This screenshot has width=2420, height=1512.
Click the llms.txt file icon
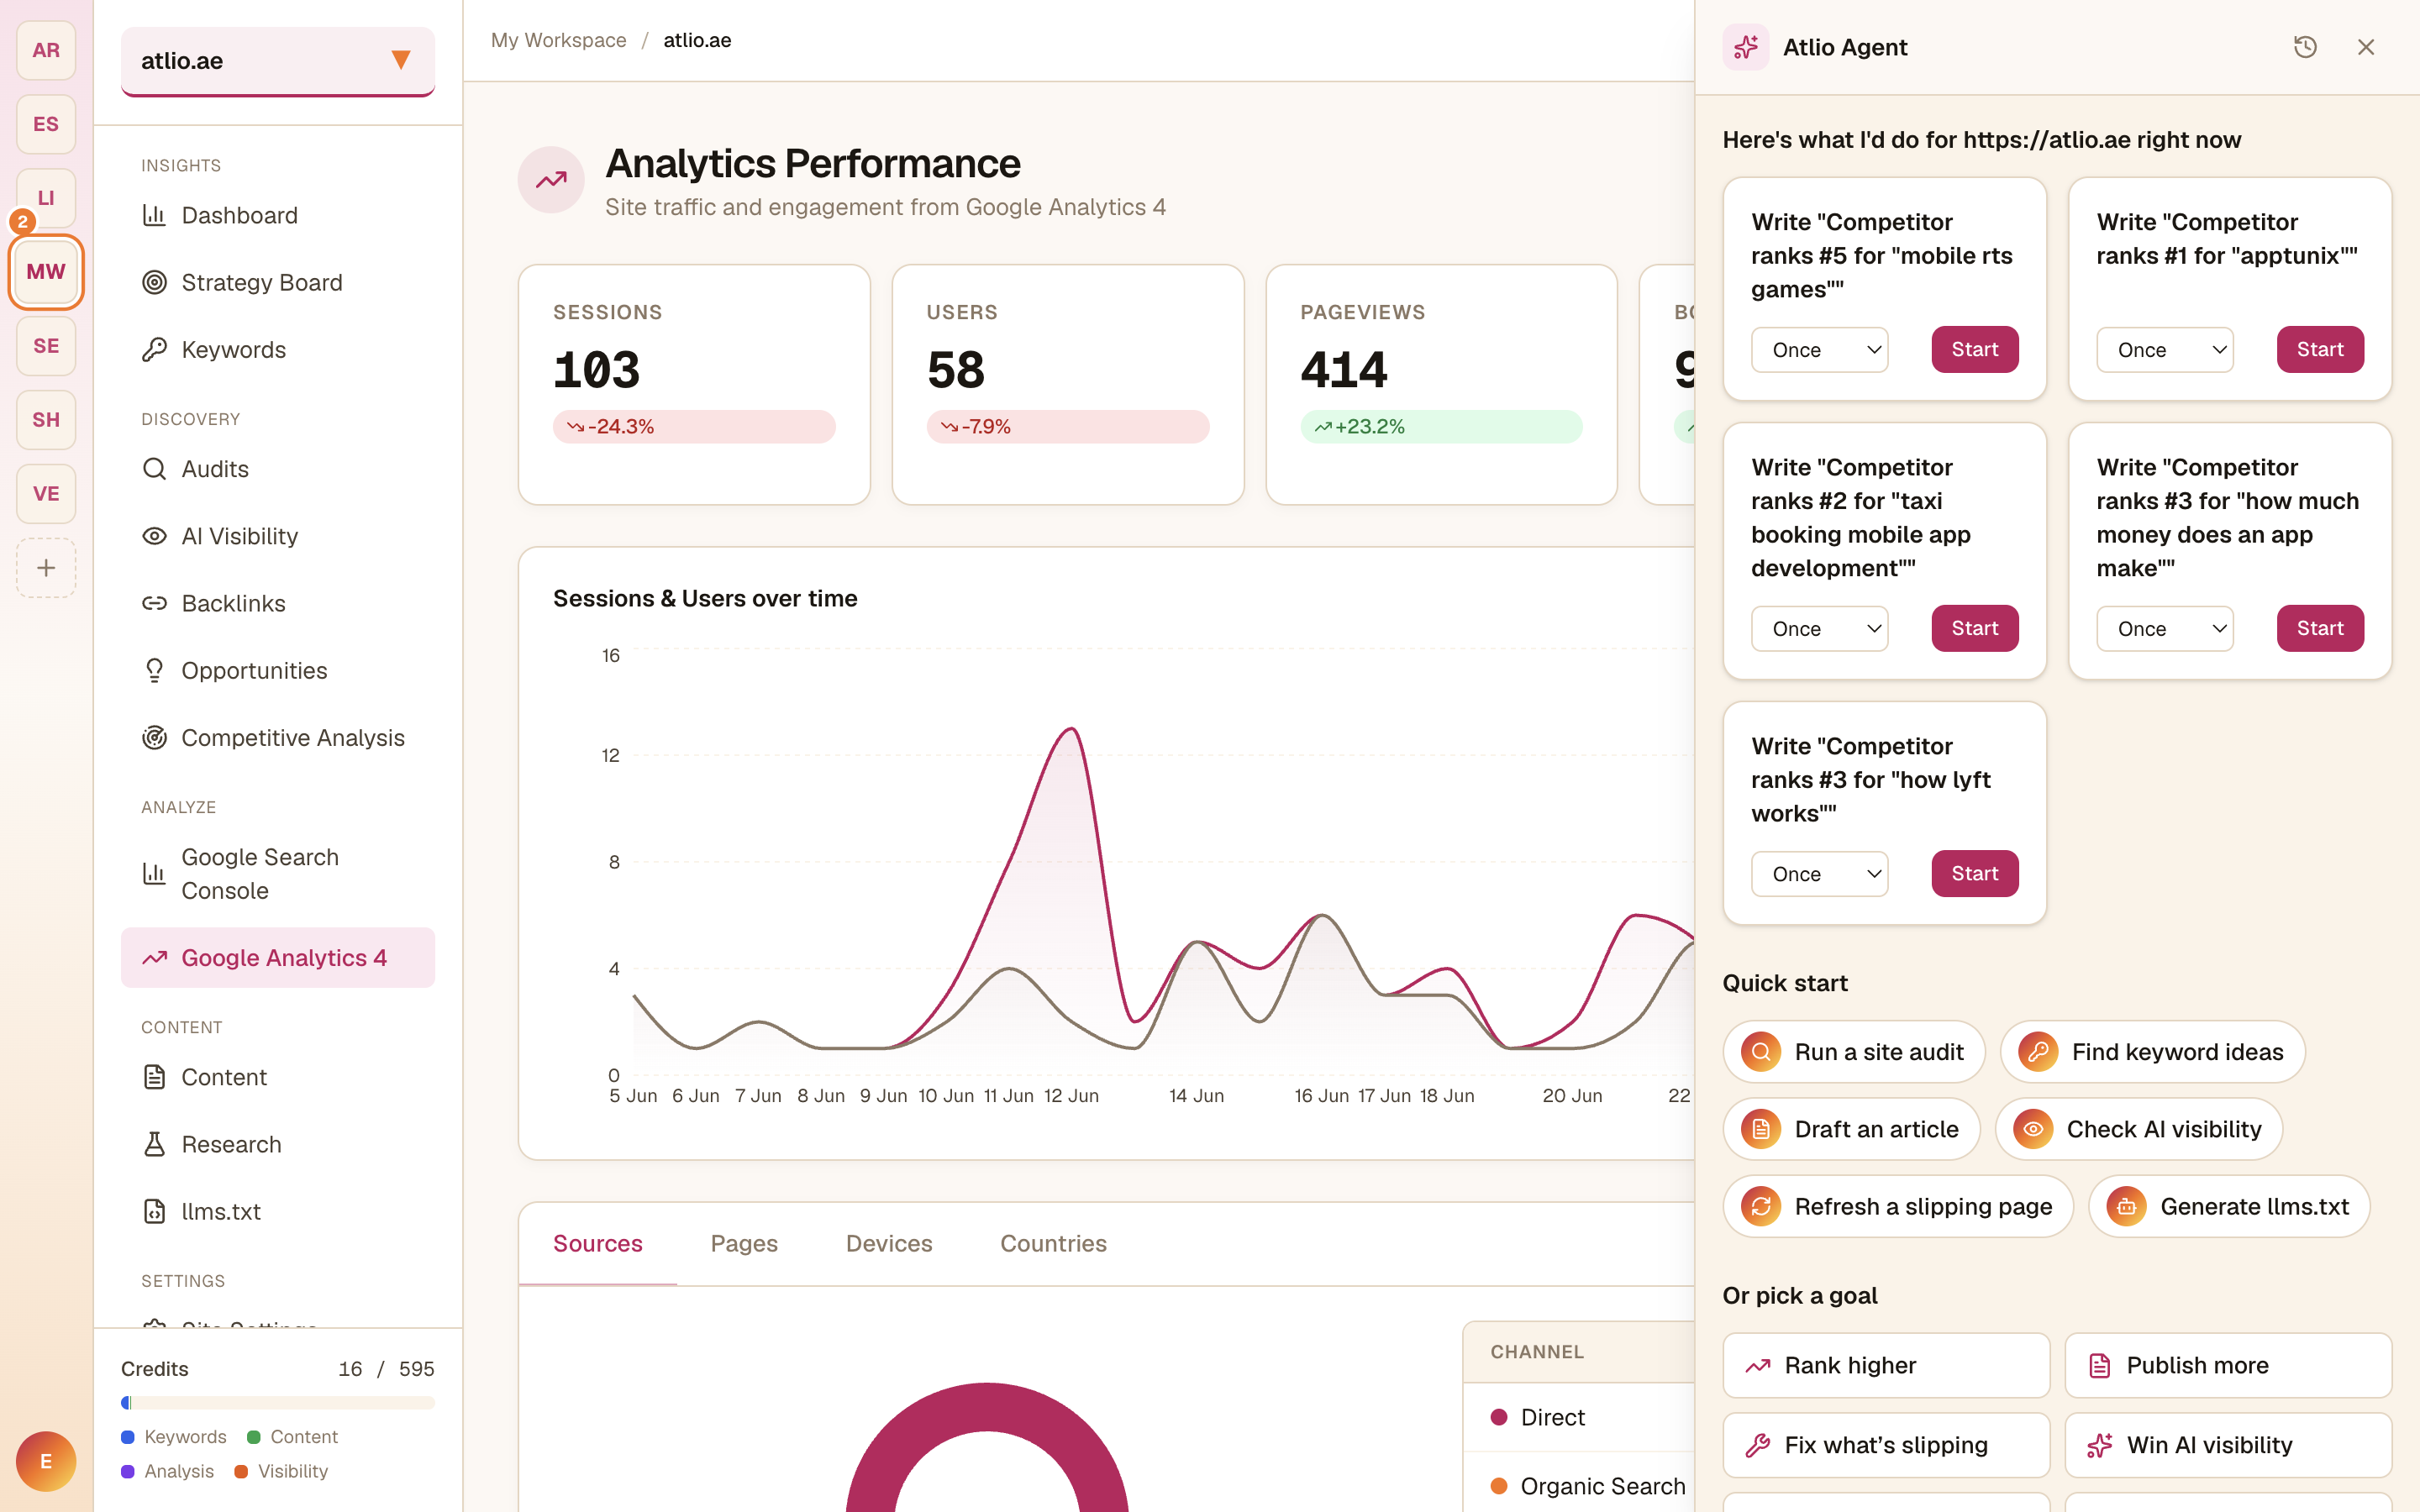(x=154, y=1211)
